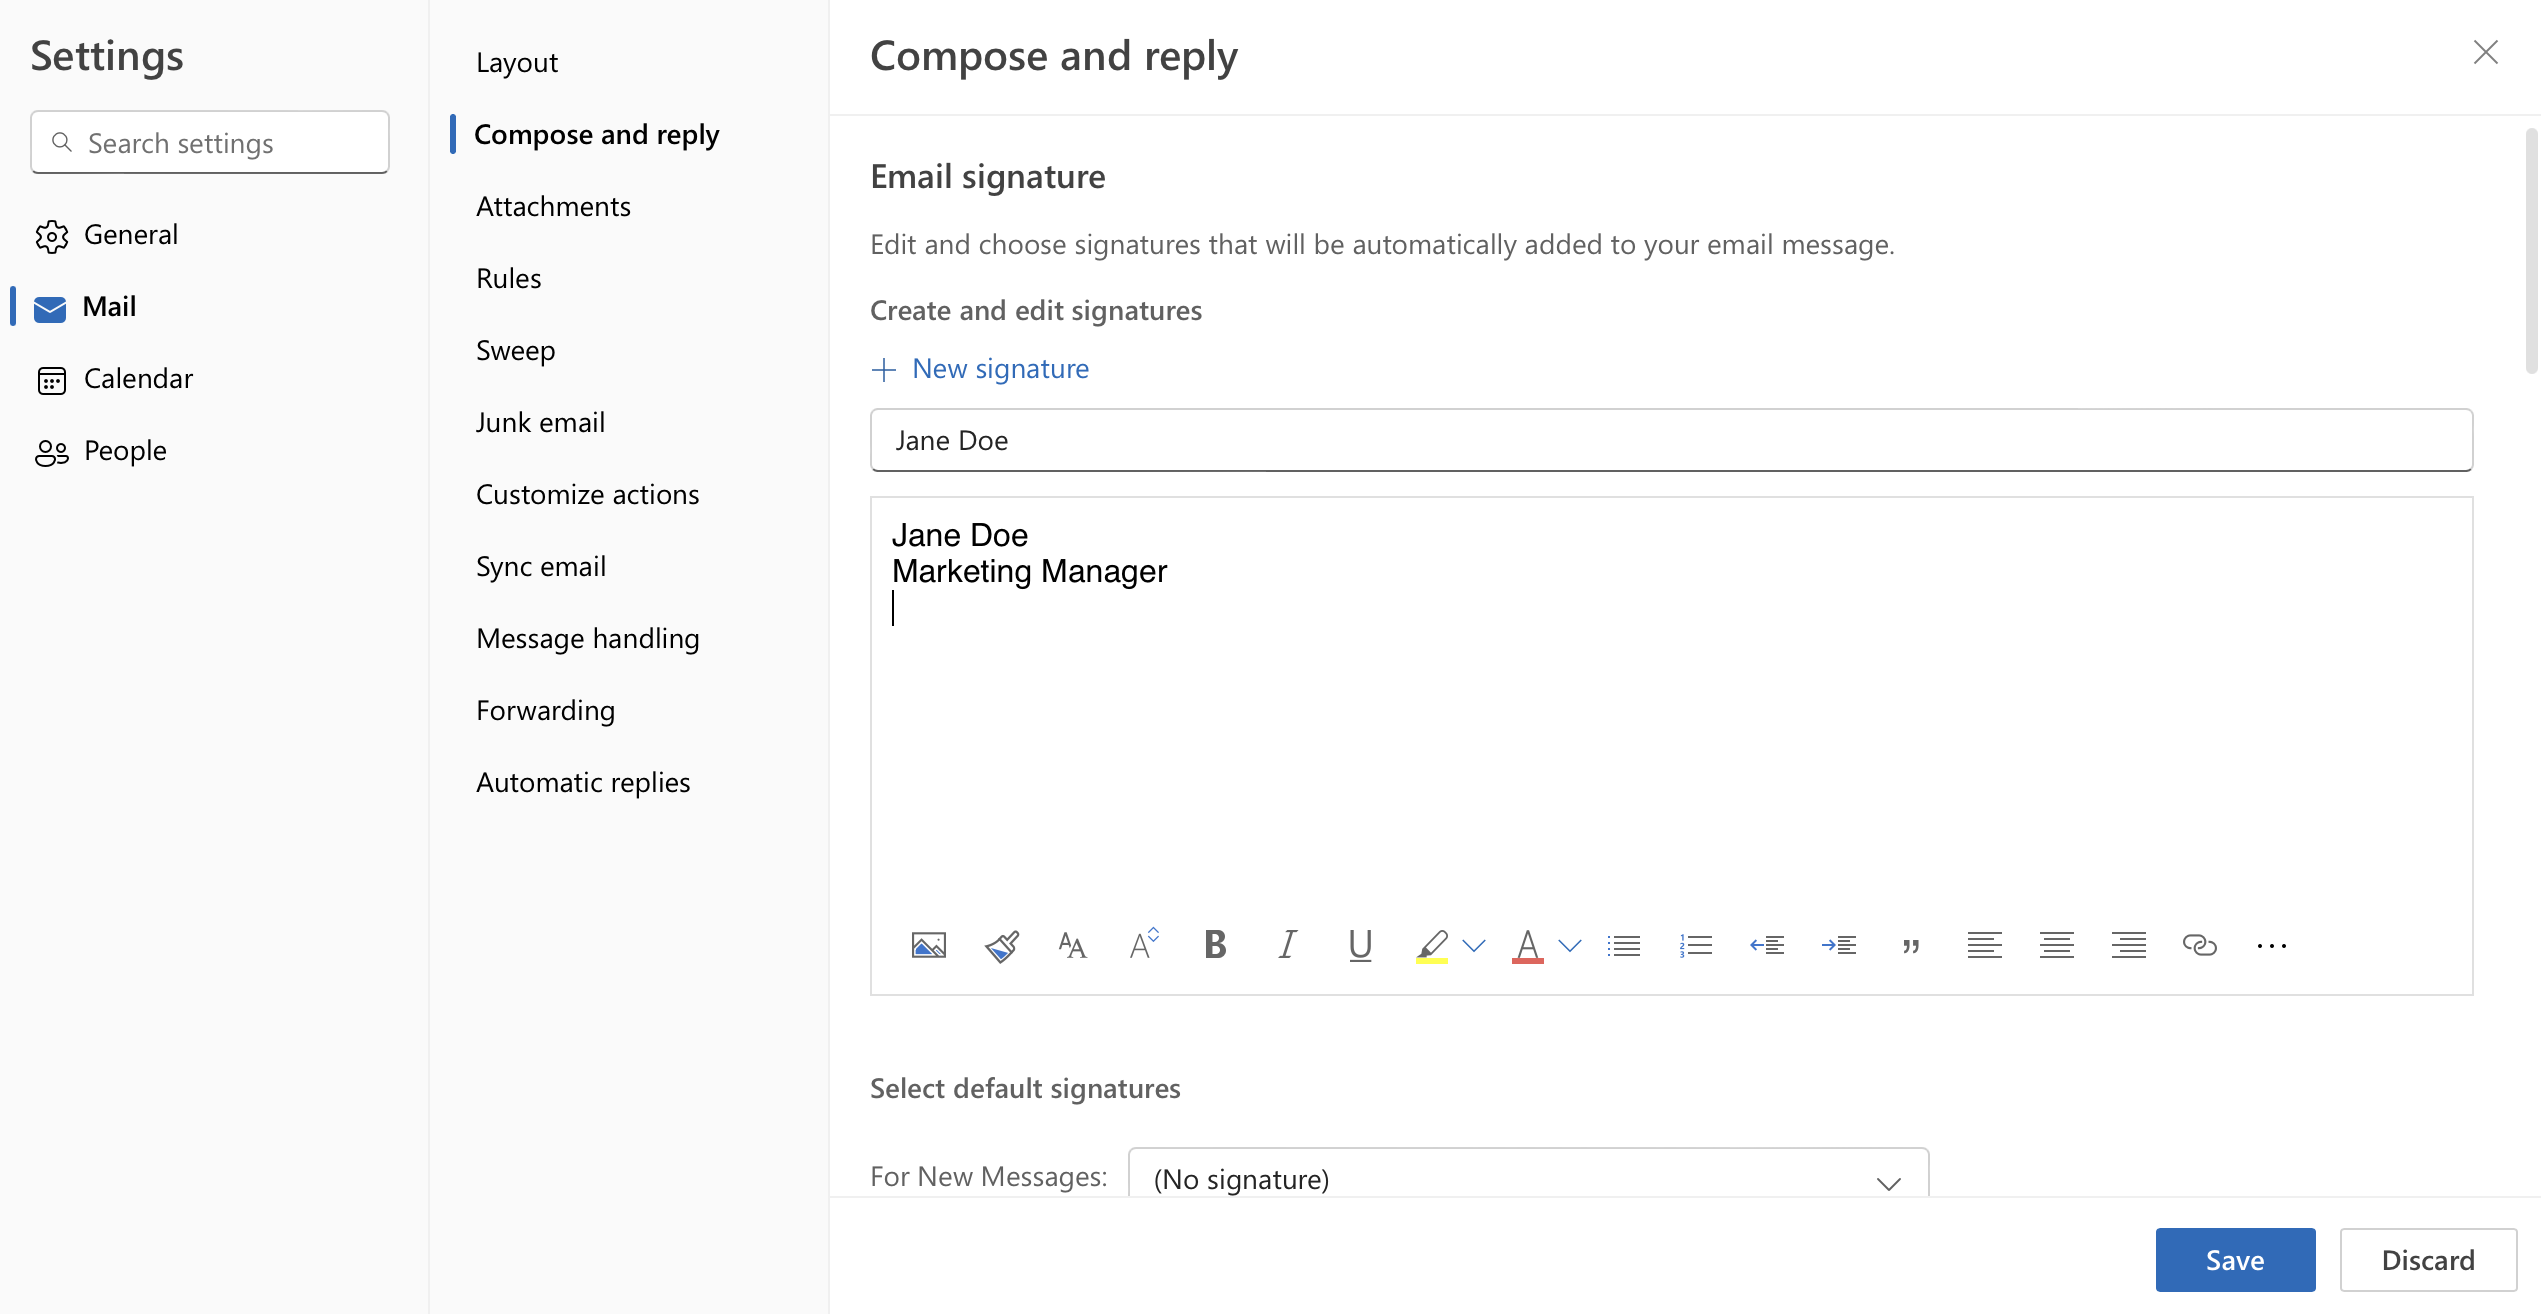
Task: Click the Insert image icon
Action: coord(928,944)
